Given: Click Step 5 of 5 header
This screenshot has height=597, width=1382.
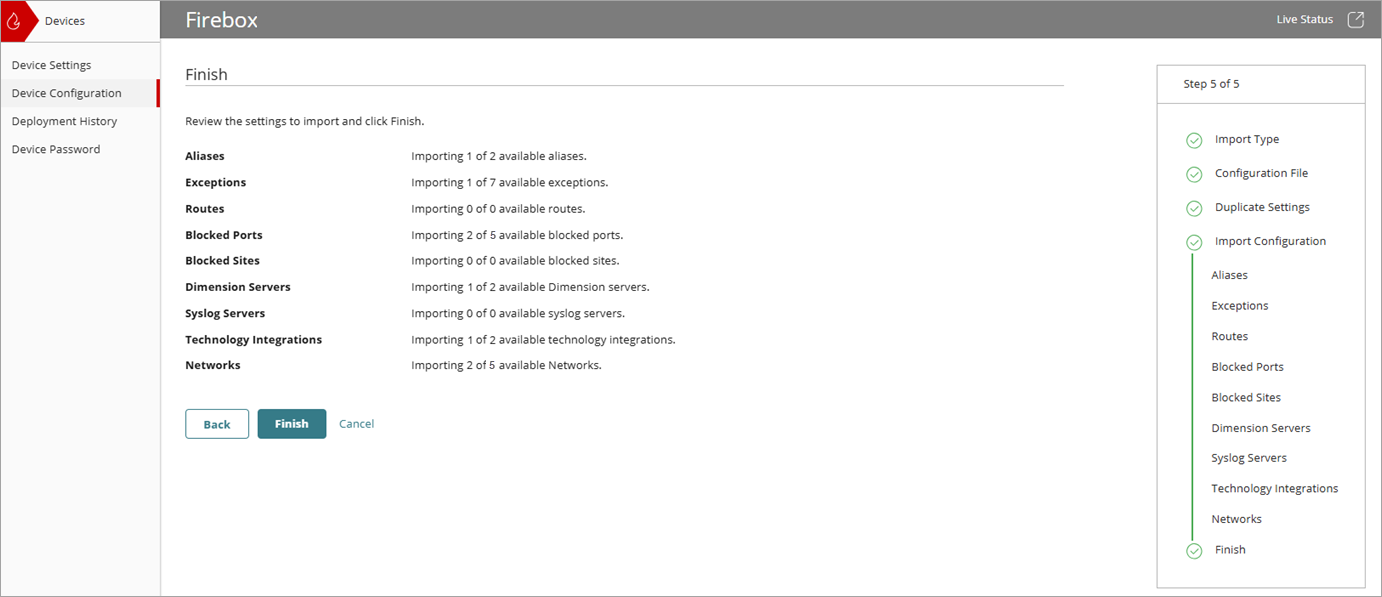Looking at the screenshot, I should point(1211,84).
